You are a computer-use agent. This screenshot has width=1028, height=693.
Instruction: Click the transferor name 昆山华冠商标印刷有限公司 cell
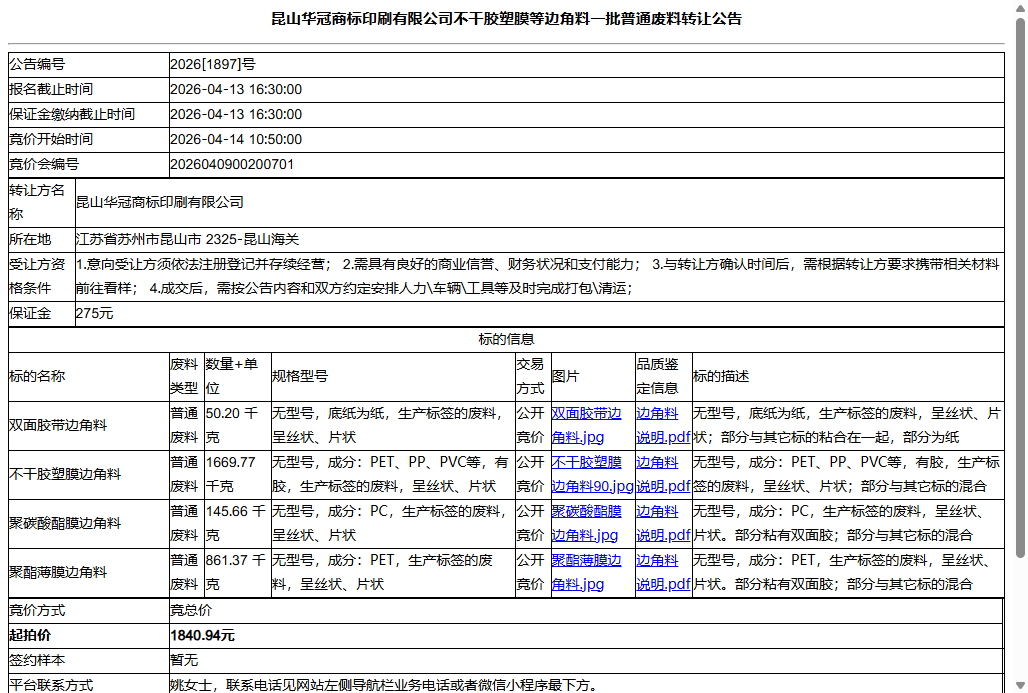(540, 202)
